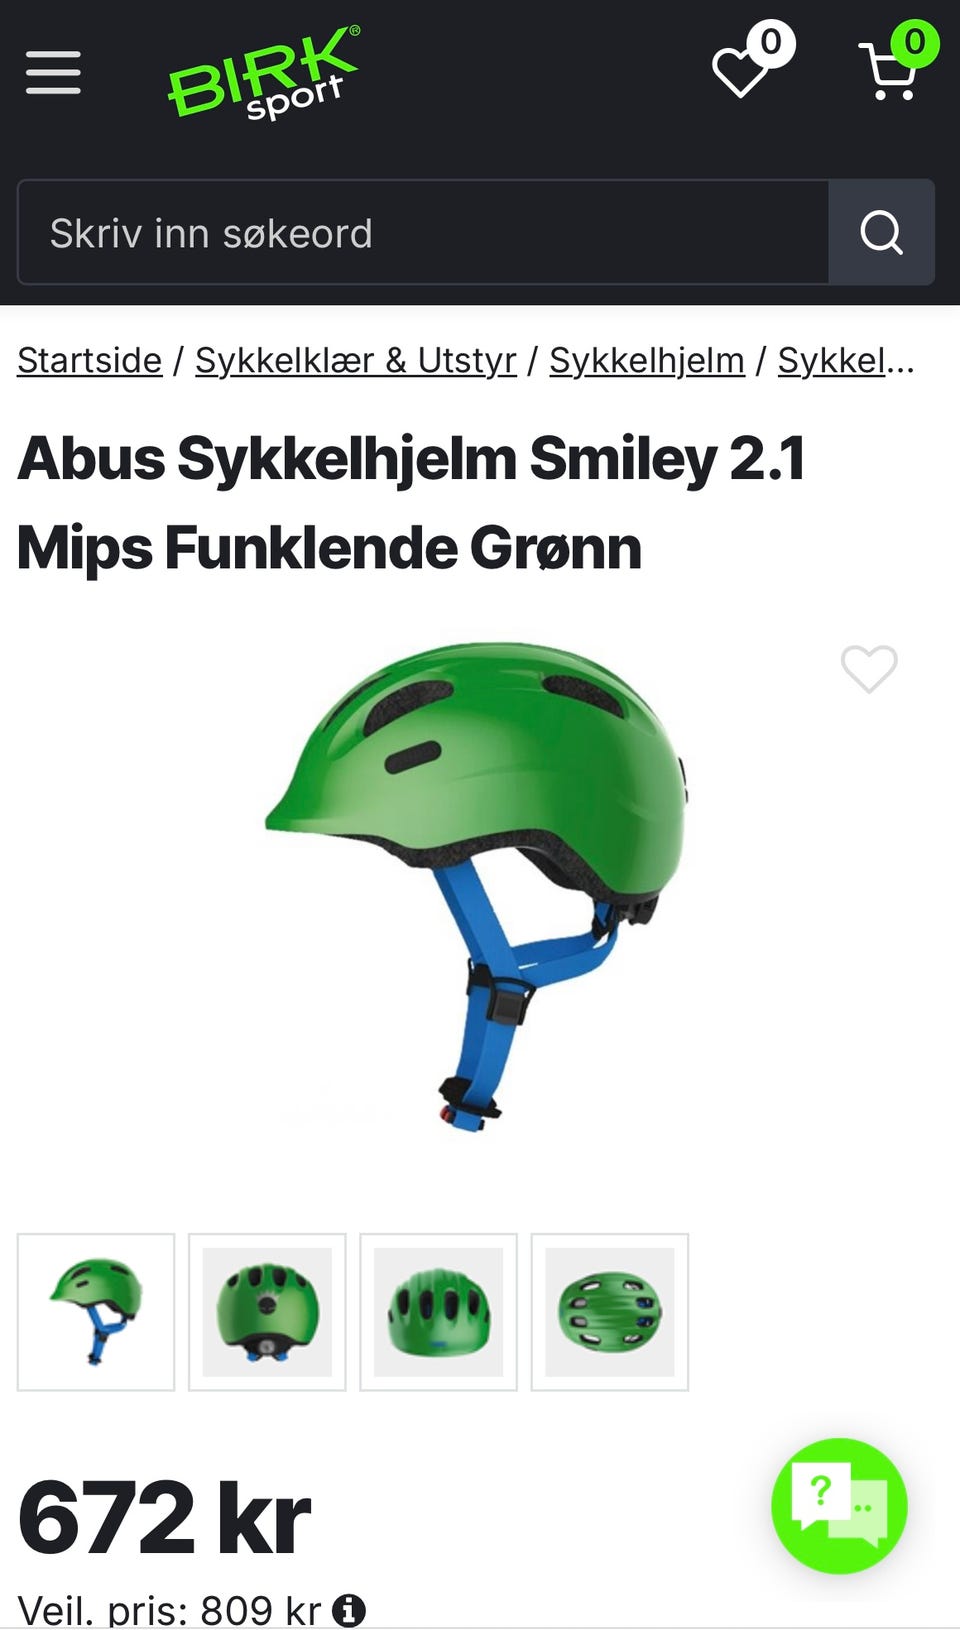Select the inside-view helmet thumbnail

tap(609, 1312)
